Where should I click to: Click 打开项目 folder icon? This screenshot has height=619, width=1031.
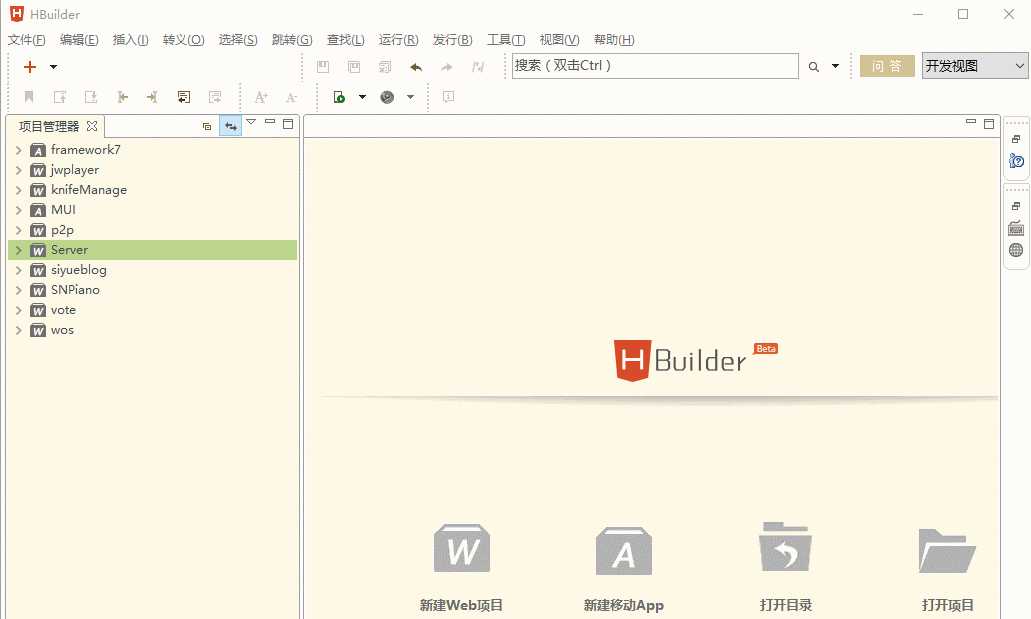click(x=947, y=551)
